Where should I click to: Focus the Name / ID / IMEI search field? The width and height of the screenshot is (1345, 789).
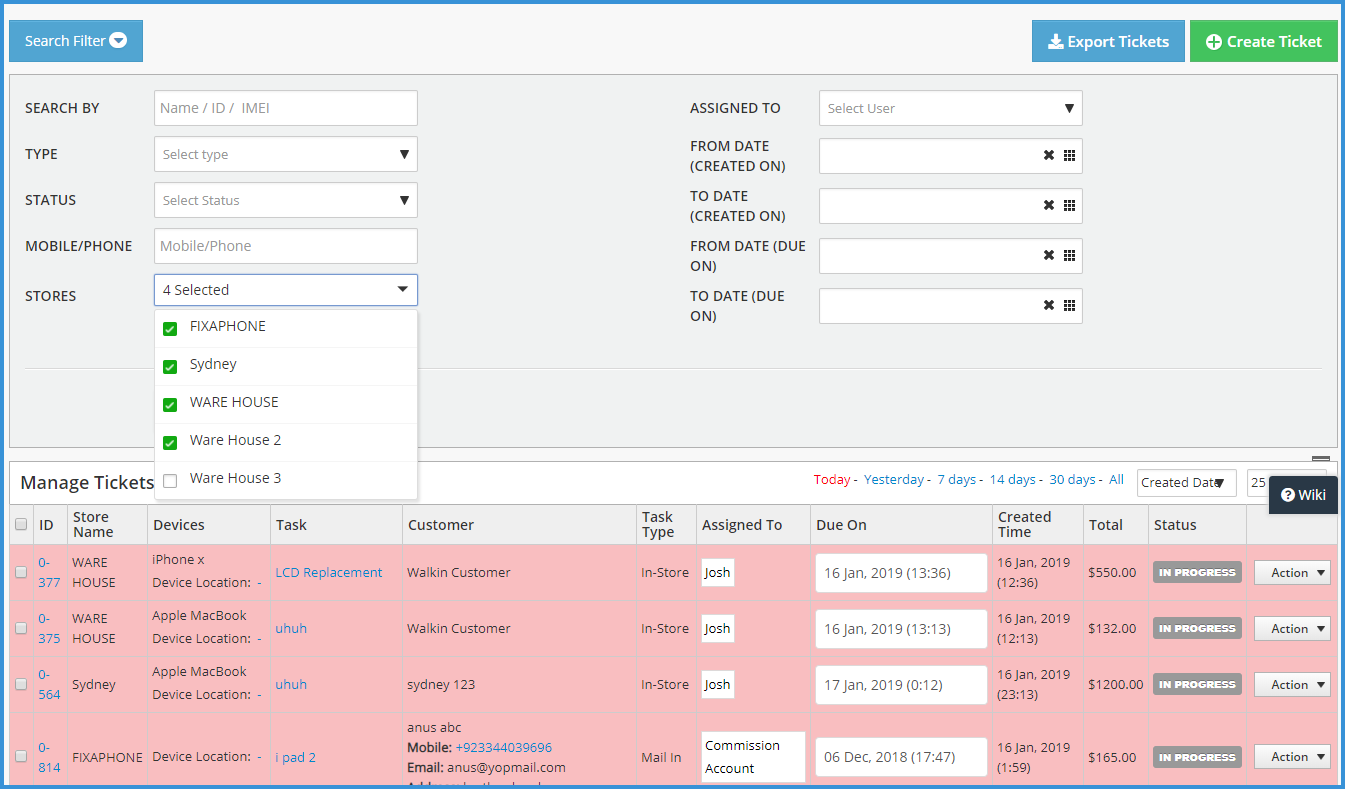(286, 108)
